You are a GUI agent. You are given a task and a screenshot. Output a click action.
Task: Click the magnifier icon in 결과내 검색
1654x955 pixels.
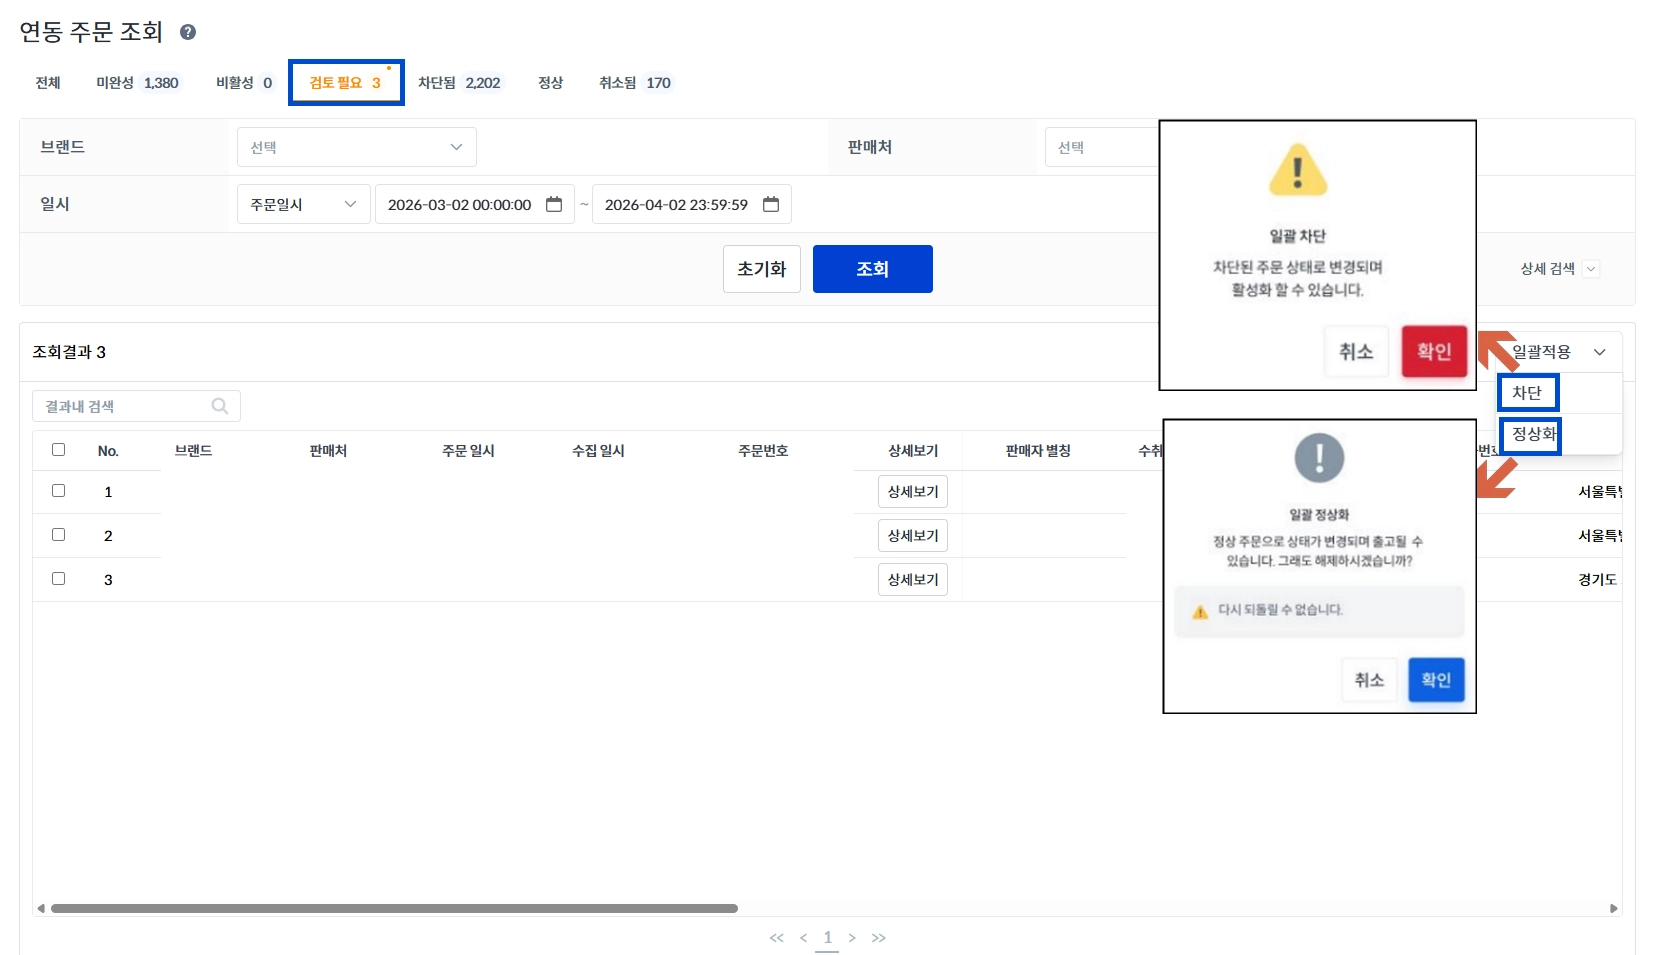tap(220, 406)
